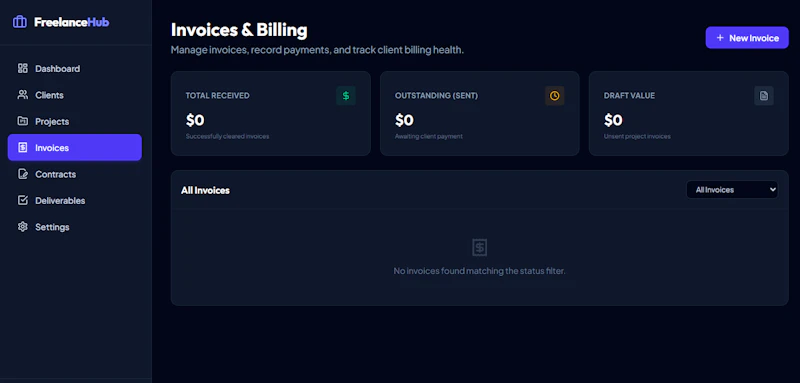Click the TOTAL RECEIVED label

[x=217, y=96]
